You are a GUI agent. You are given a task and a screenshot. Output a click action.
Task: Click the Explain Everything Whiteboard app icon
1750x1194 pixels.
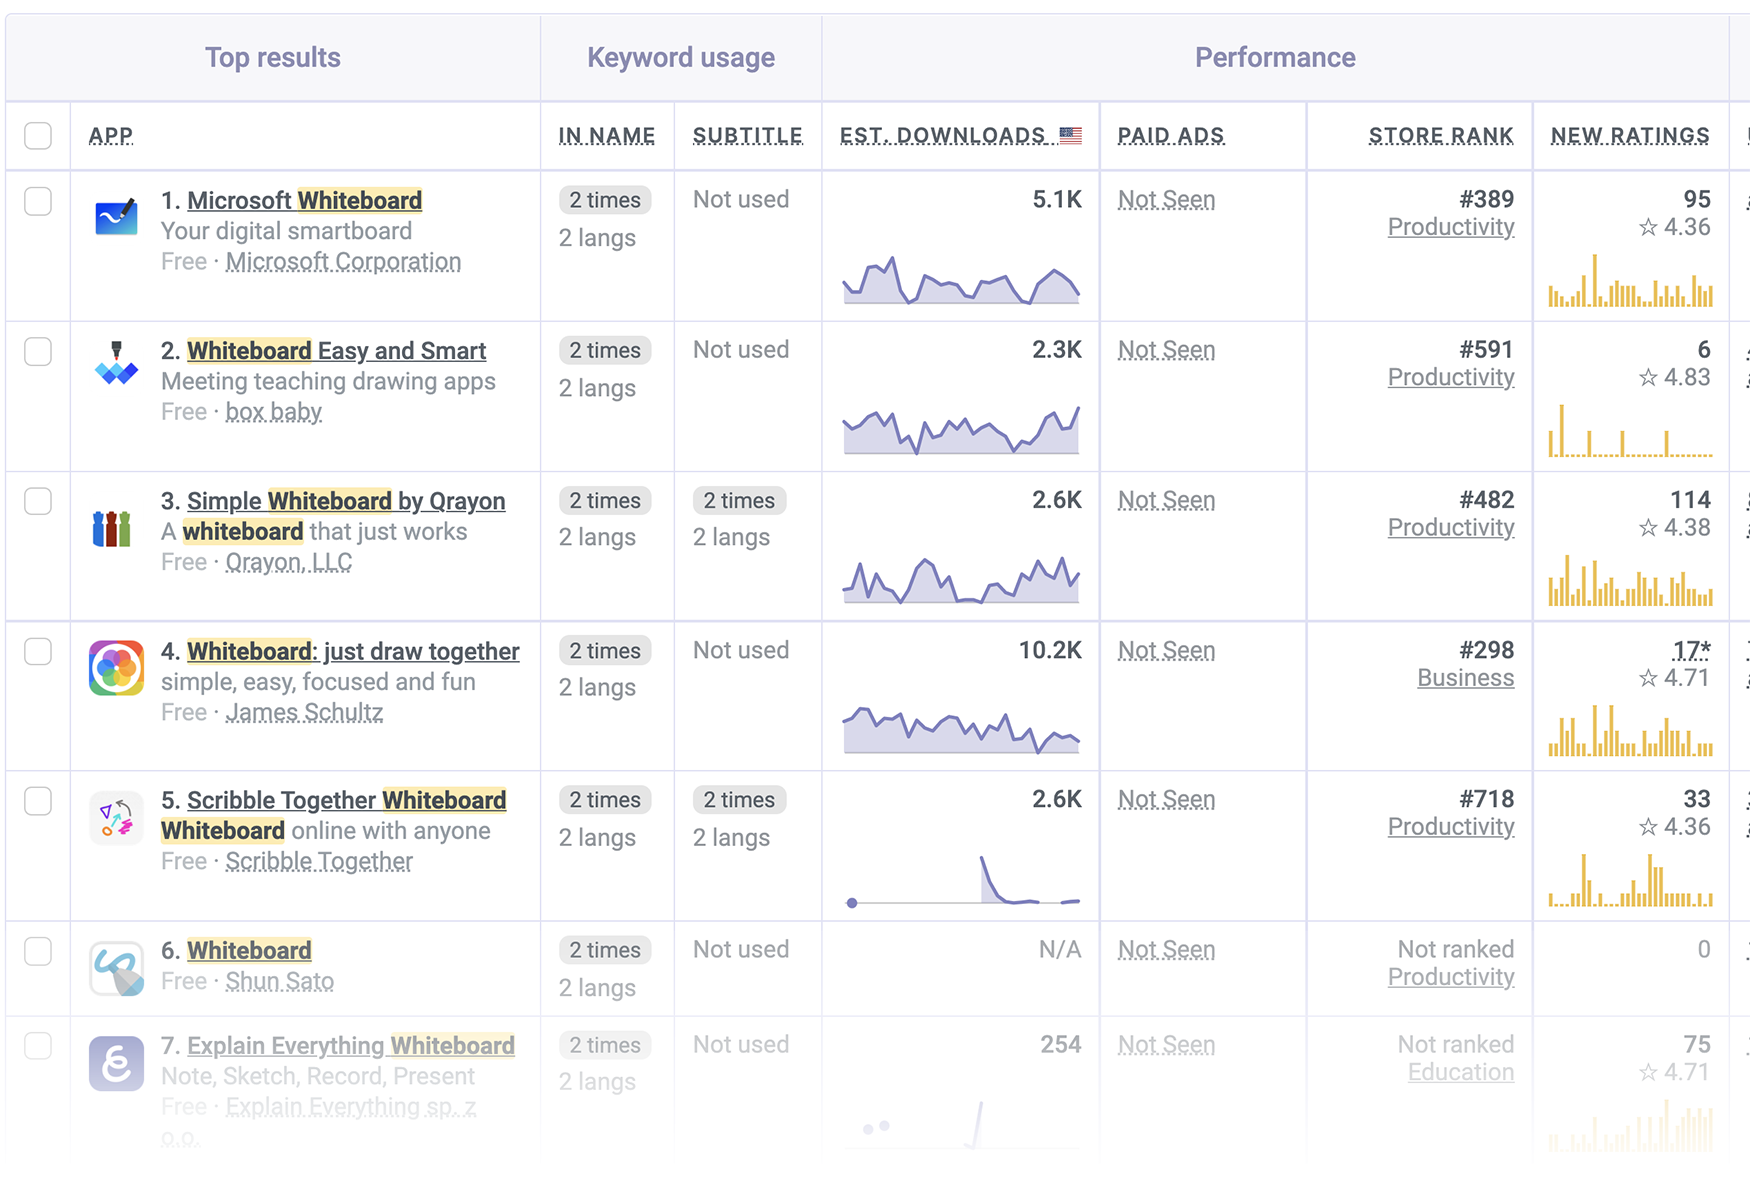pyautogui.click(x=116, y=1063)
